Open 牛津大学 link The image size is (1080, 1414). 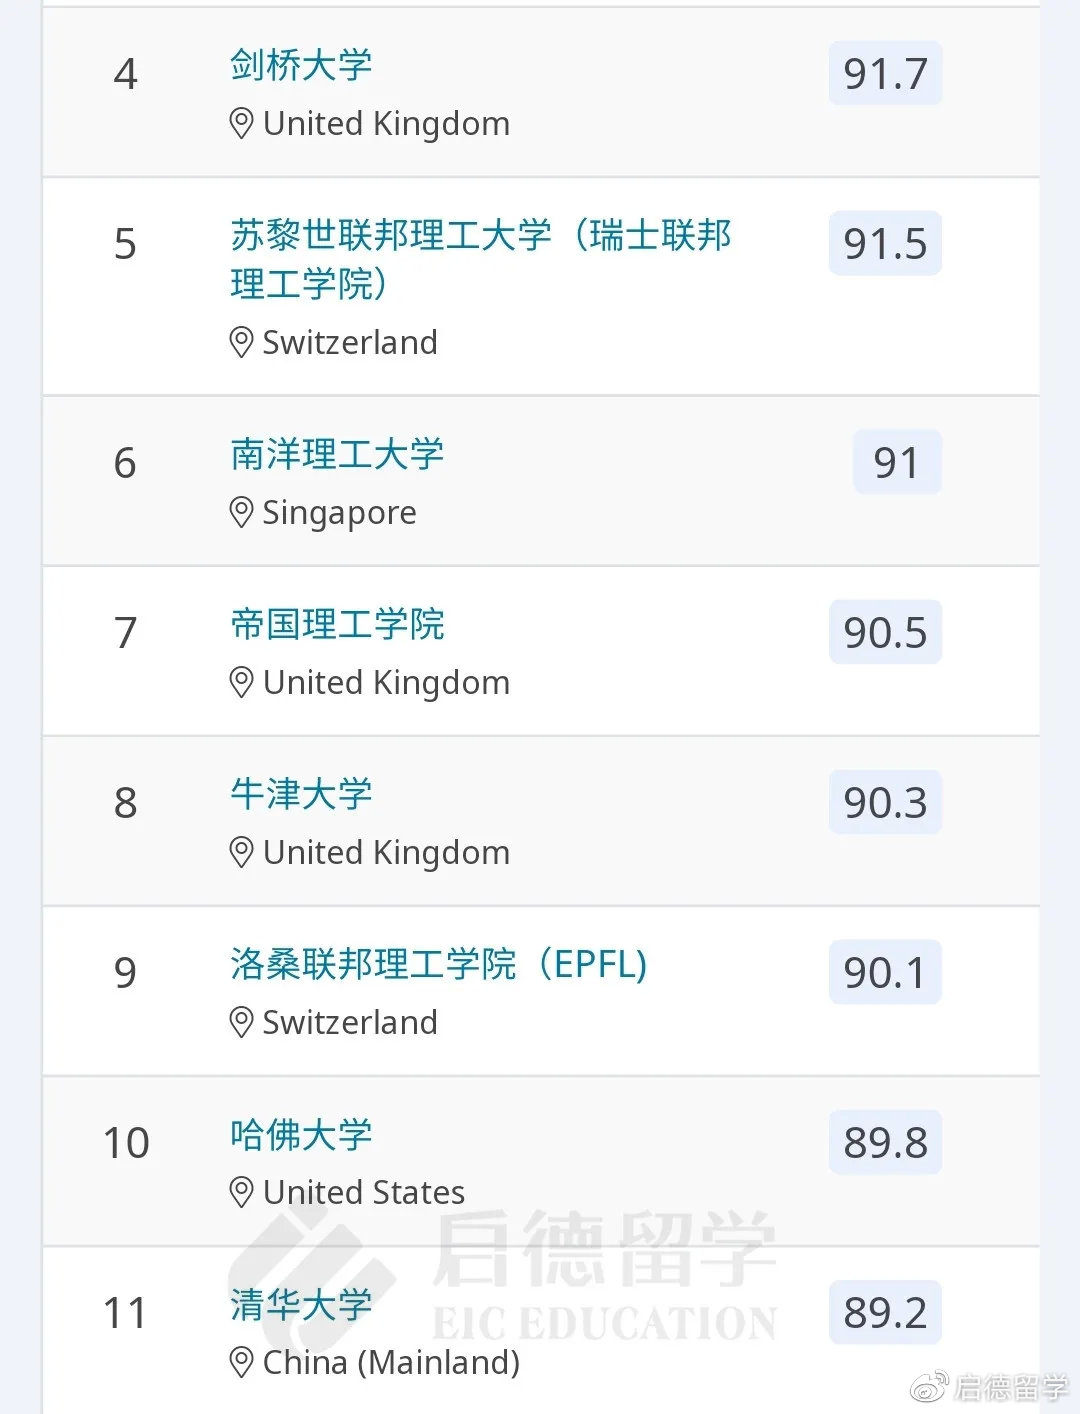(301, 795)
